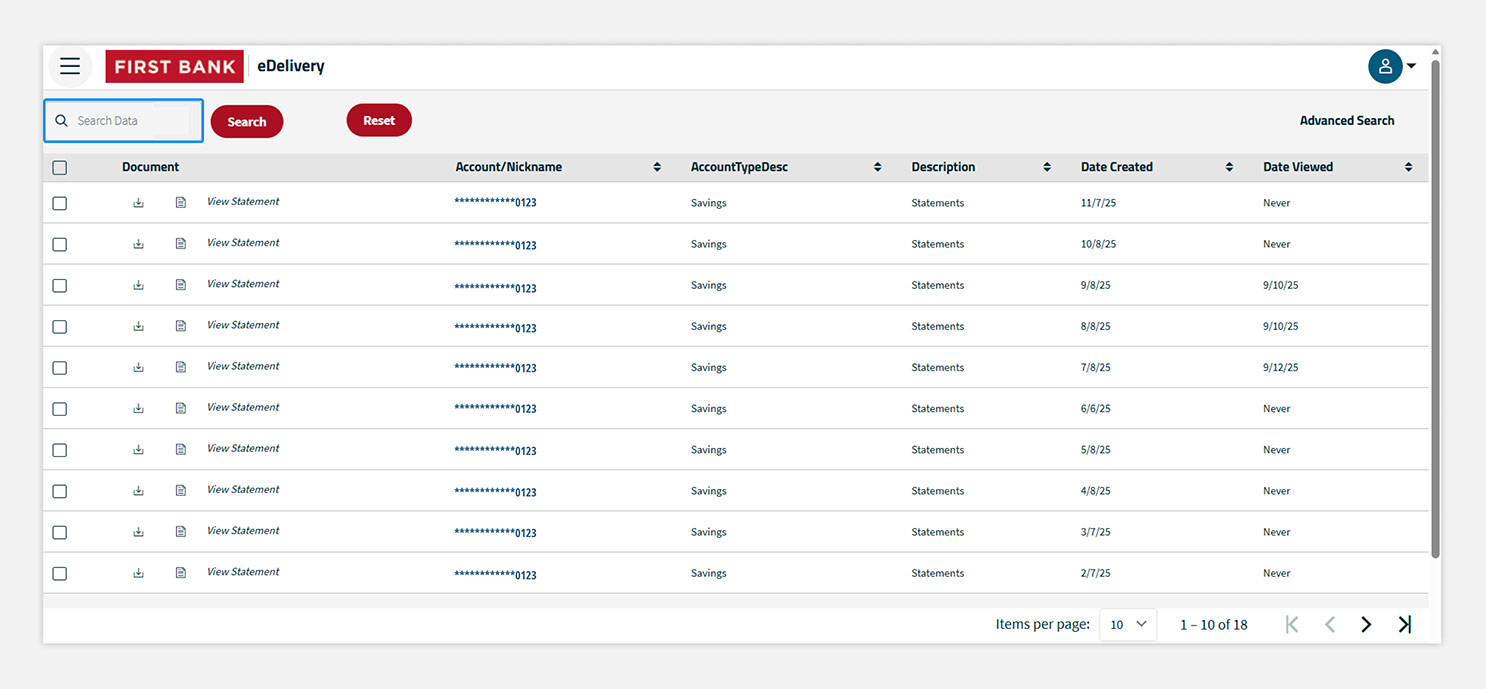
Task: Click the '1 – 10 of 18' page range
Action: pyautogui.click(x=1214, y=624)
